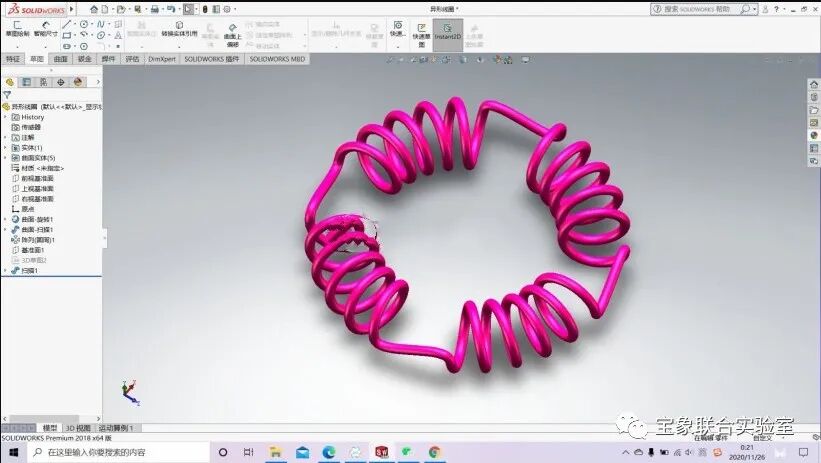Click Convert Entities (转换实体引用)
821x463 pixels.
[179, 28]
